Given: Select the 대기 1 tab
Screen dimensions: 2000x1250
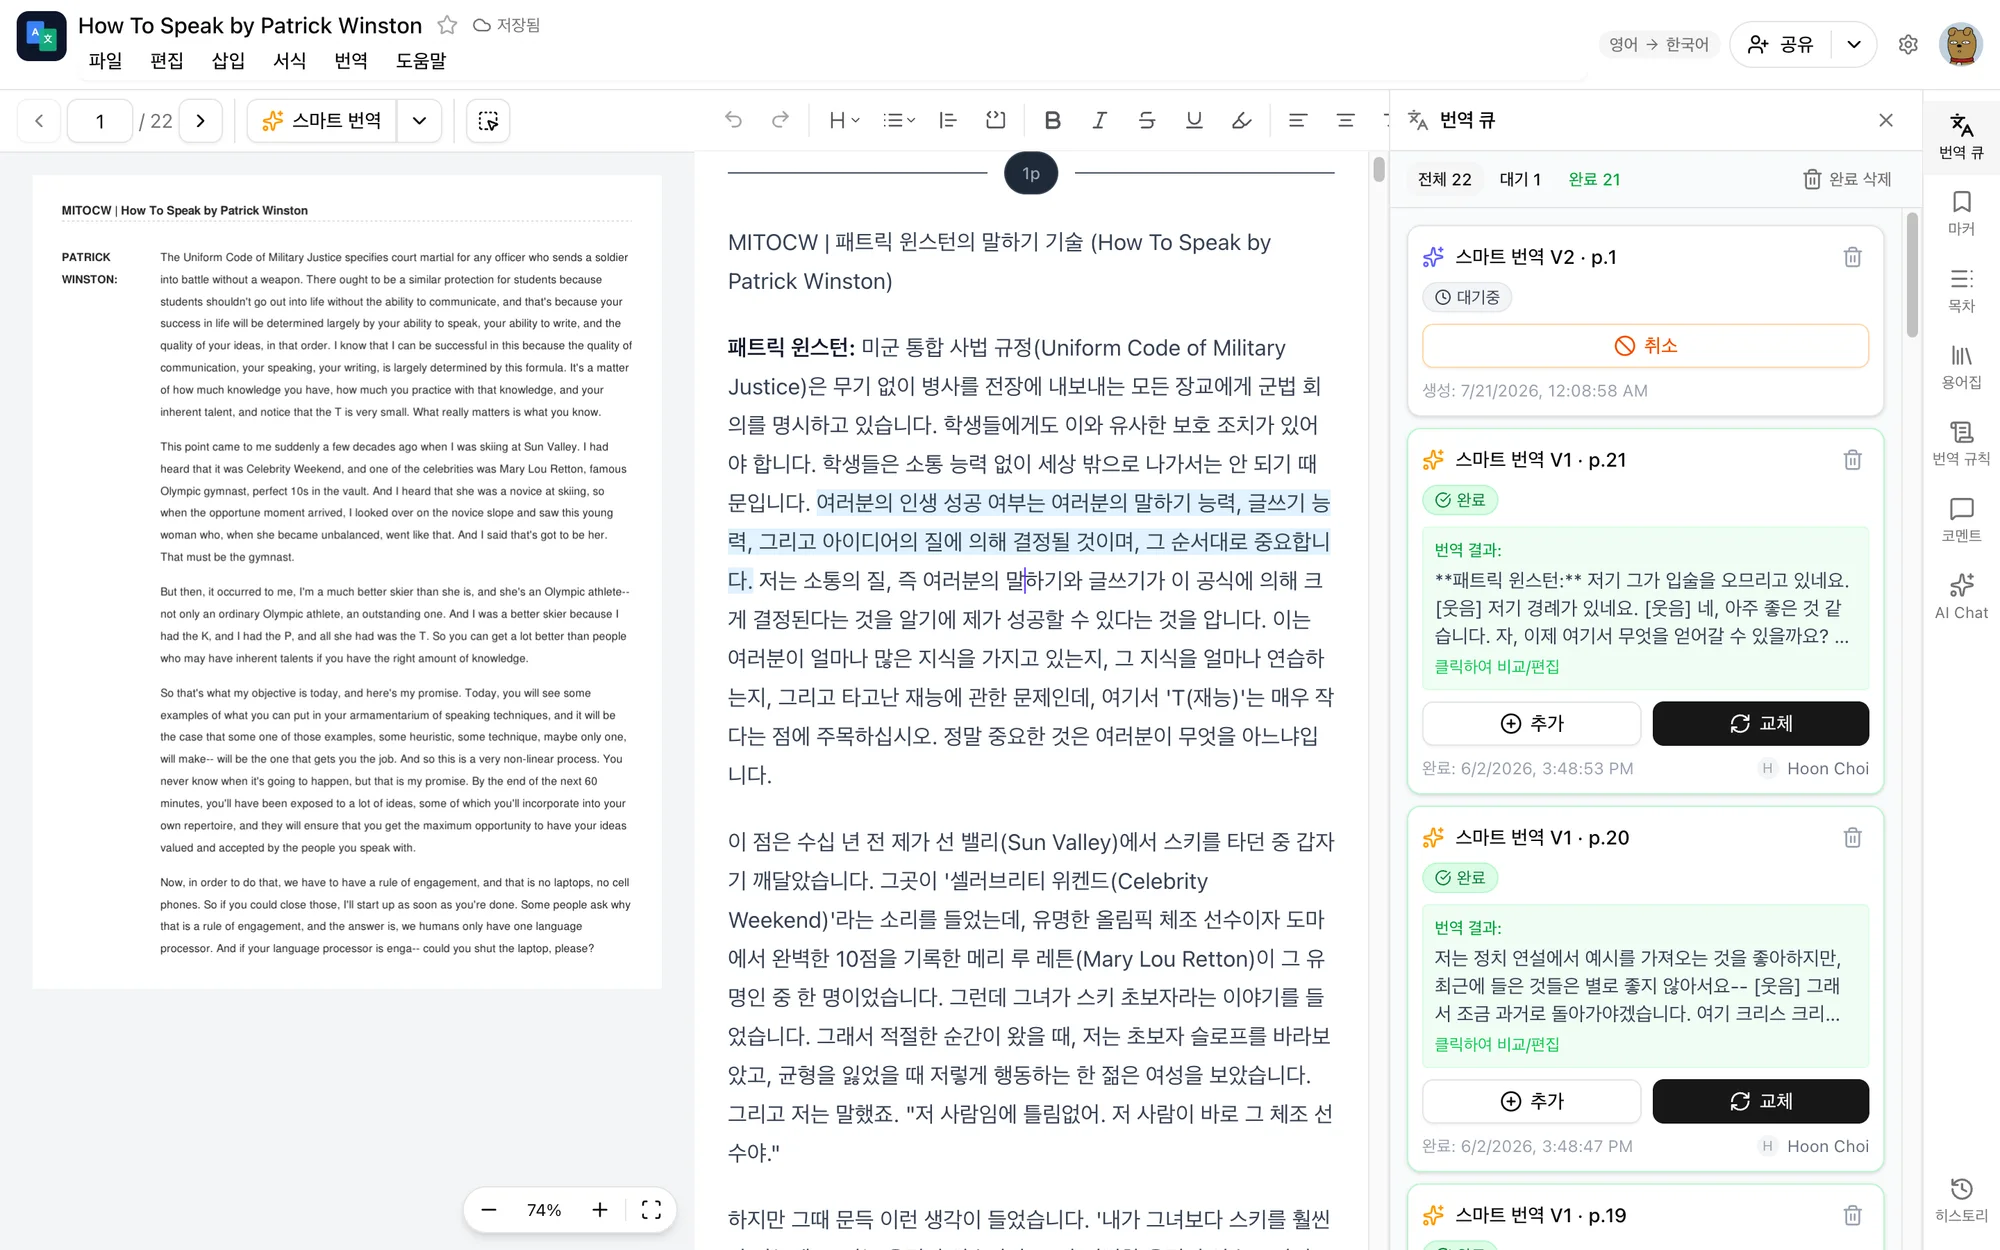Looking at the screenshot, I should point(1520,179).
